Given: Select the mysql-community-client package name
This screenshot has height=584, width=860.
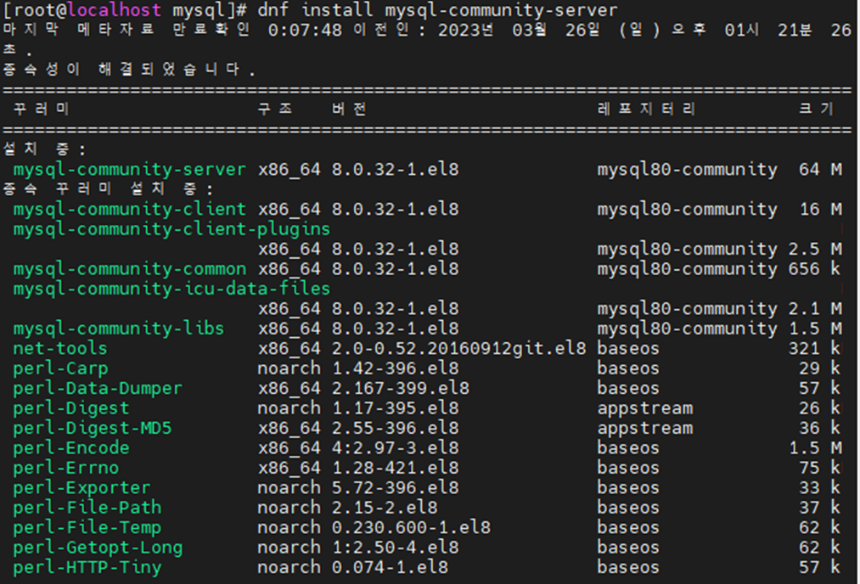Looking at the screenshot, I should tap(129, 209).
